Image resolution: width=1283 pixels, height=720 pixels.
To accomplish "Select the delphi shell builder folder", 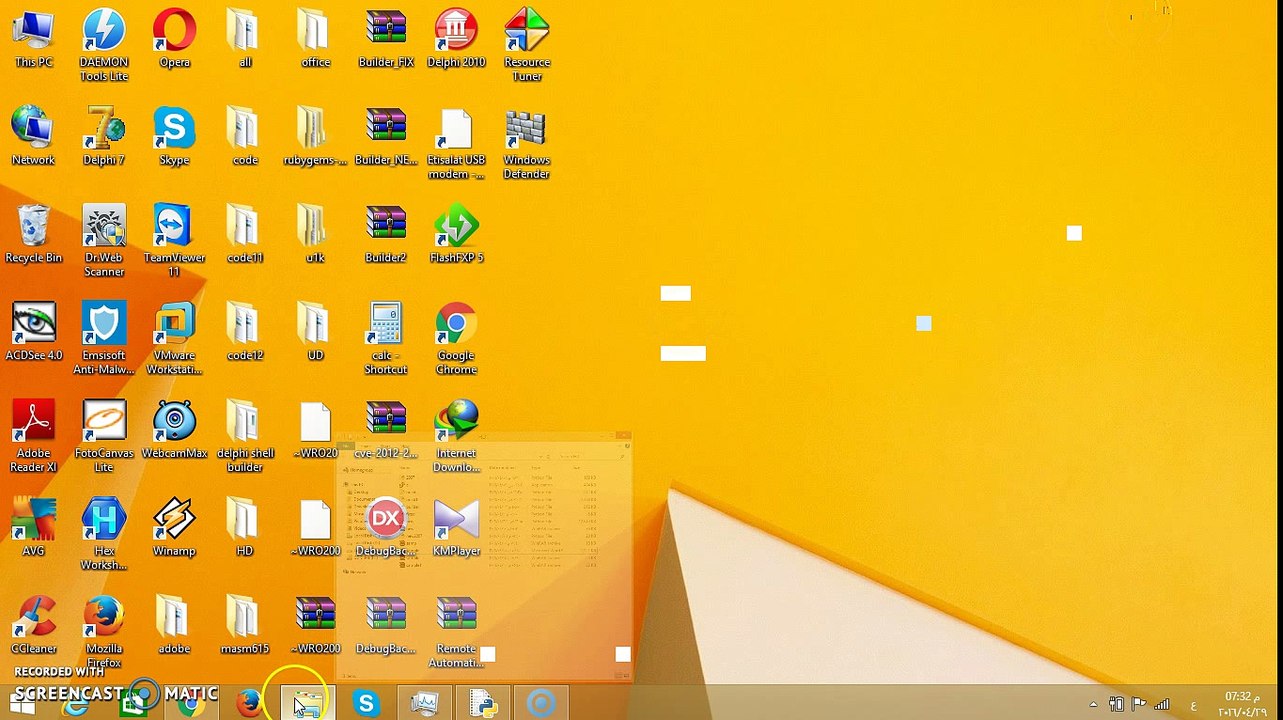I will [245, 437].
